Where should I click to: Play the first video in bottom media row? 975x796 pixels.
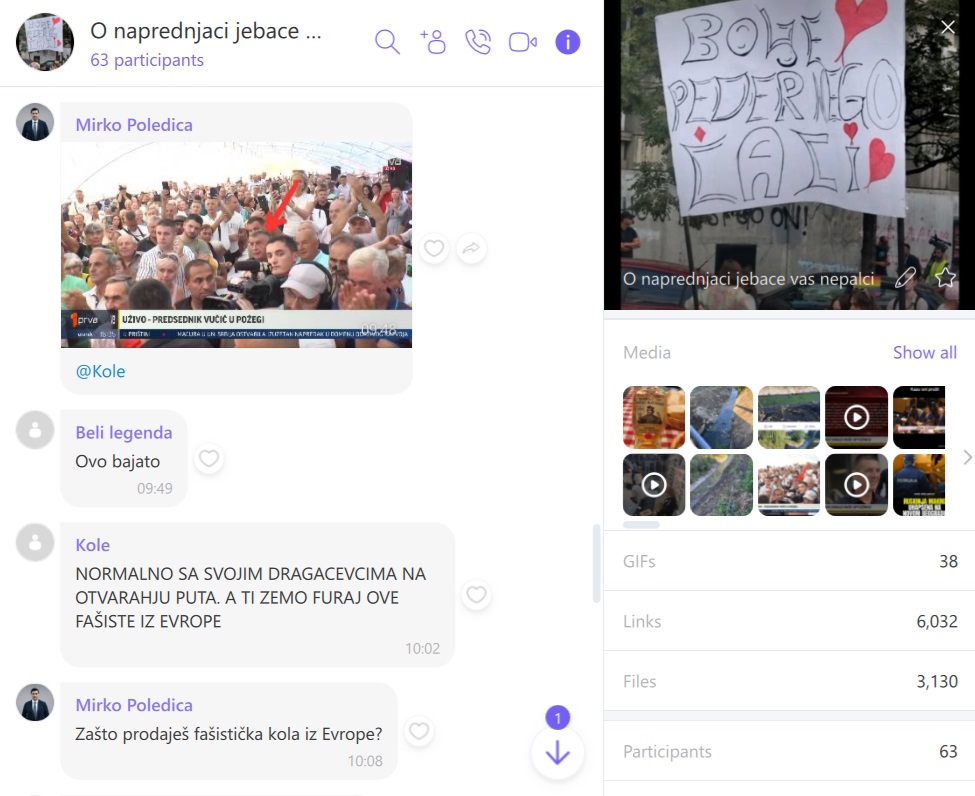[654, 484]
